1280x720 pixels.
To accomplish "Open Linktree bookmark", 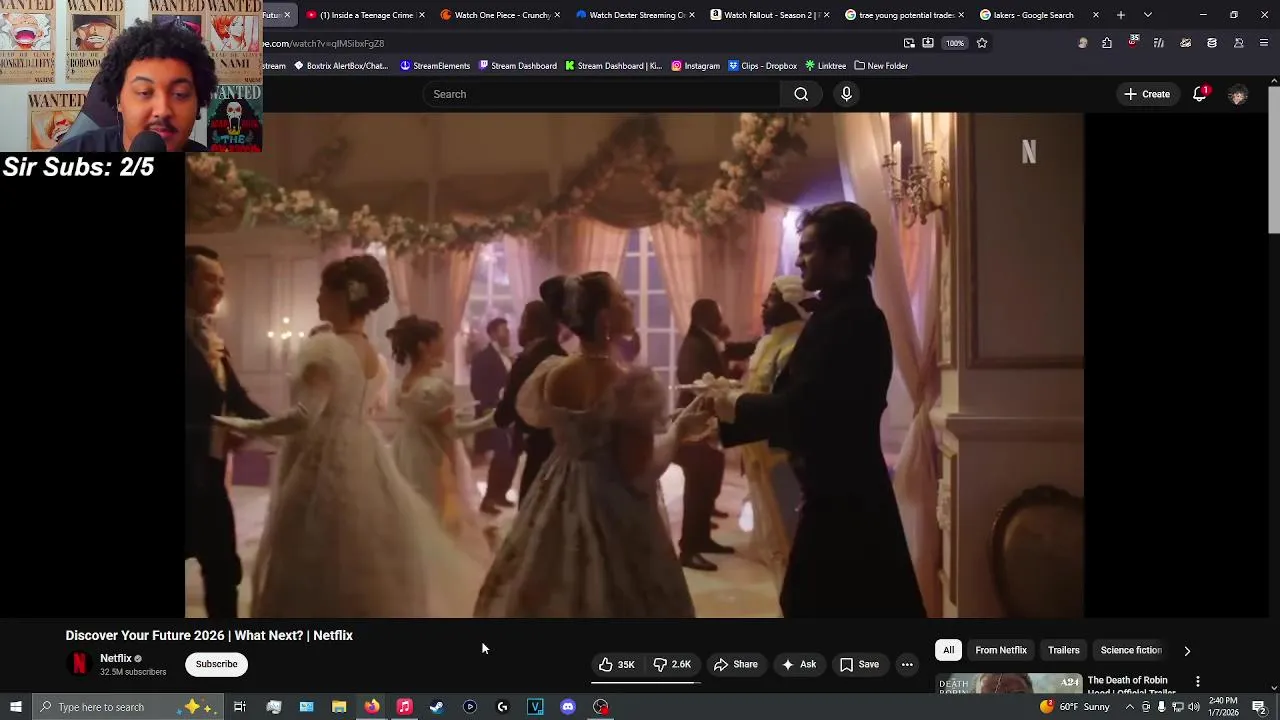I will (825, 66).
